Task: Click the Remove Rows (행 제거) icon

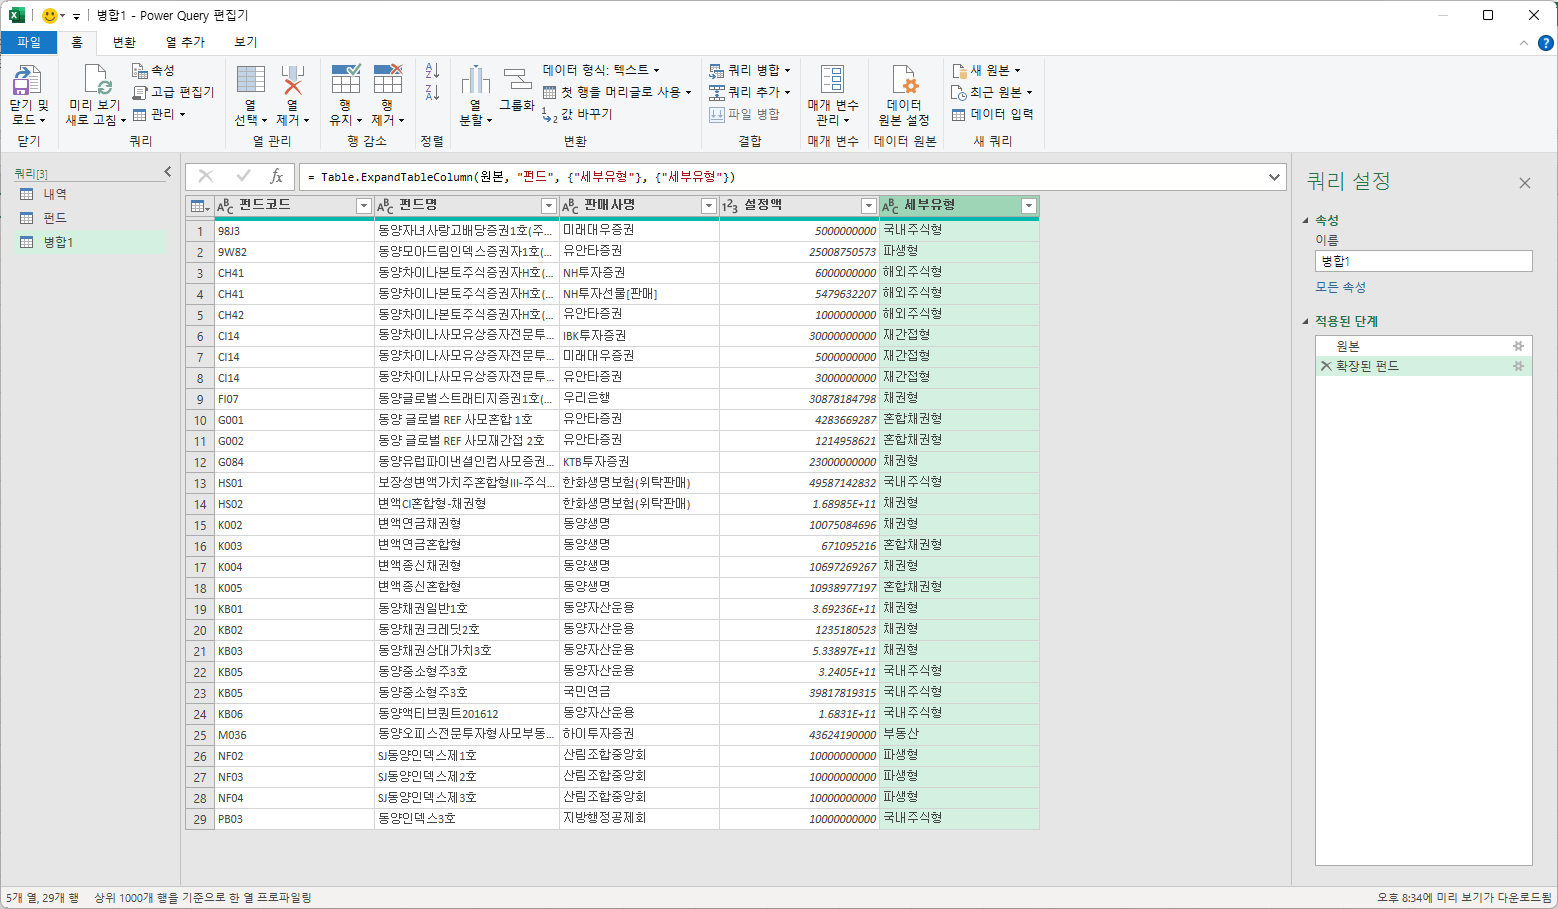Action: (387, 80)
